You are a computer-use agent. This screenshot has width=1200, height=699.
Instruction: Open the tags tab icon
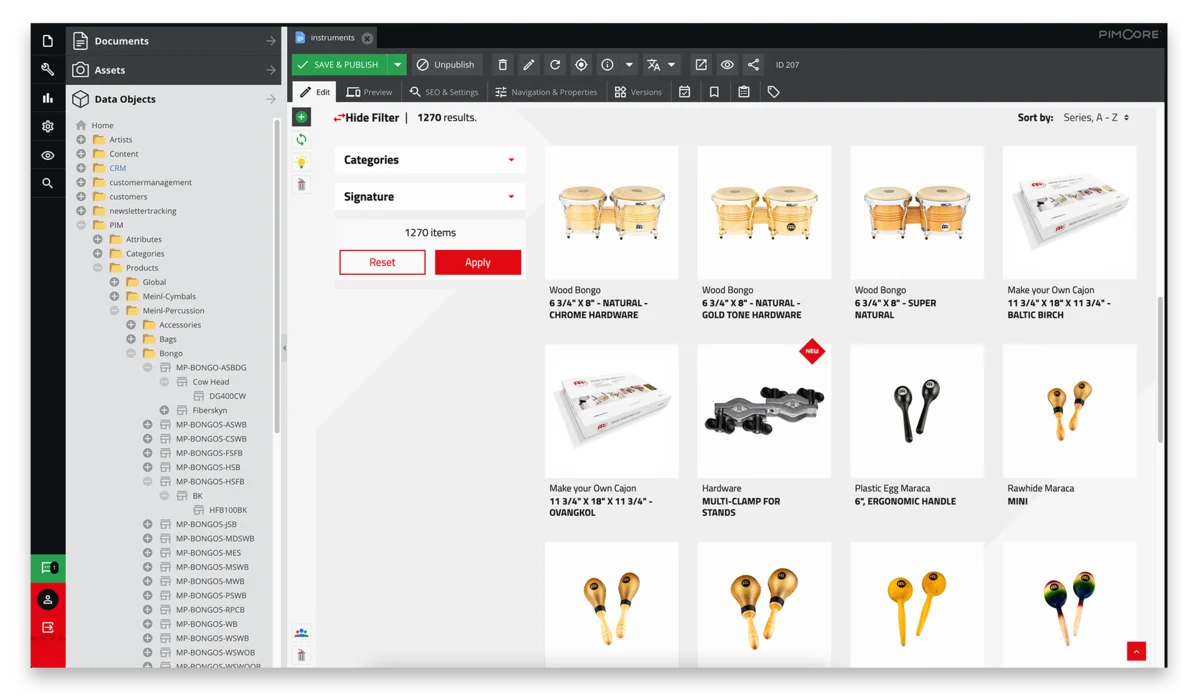pyautogui.click(x=773, y=92)
